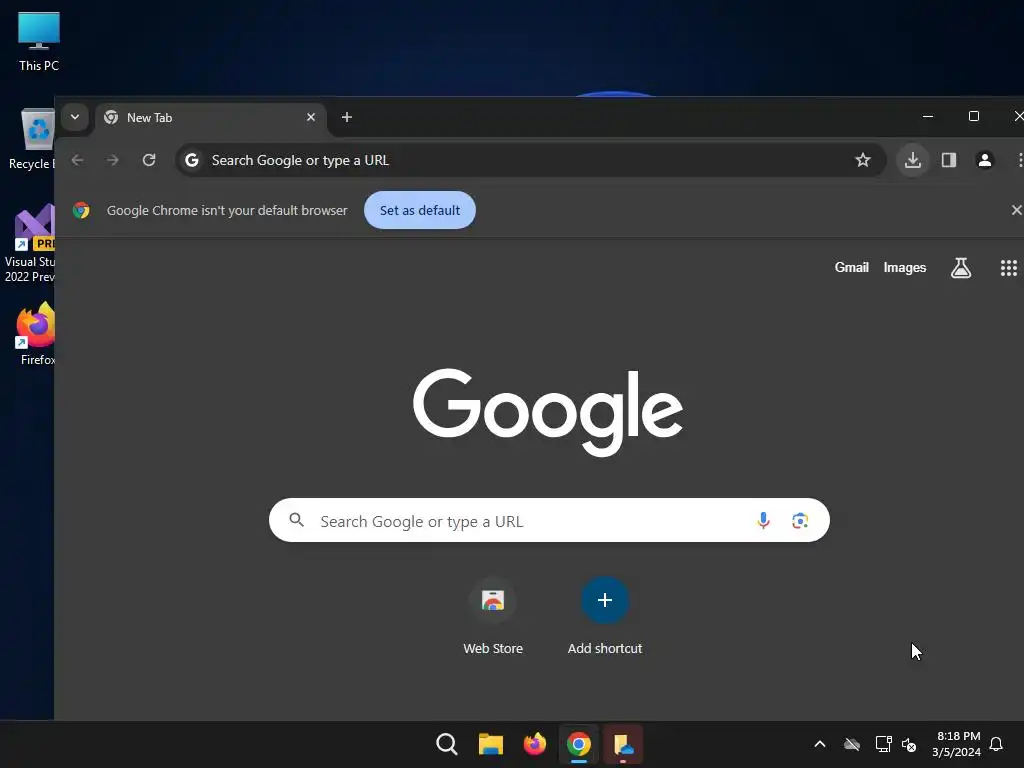Select This PC desktop icon
Screen dimensions: 1024x768
(x=39, y=42)
